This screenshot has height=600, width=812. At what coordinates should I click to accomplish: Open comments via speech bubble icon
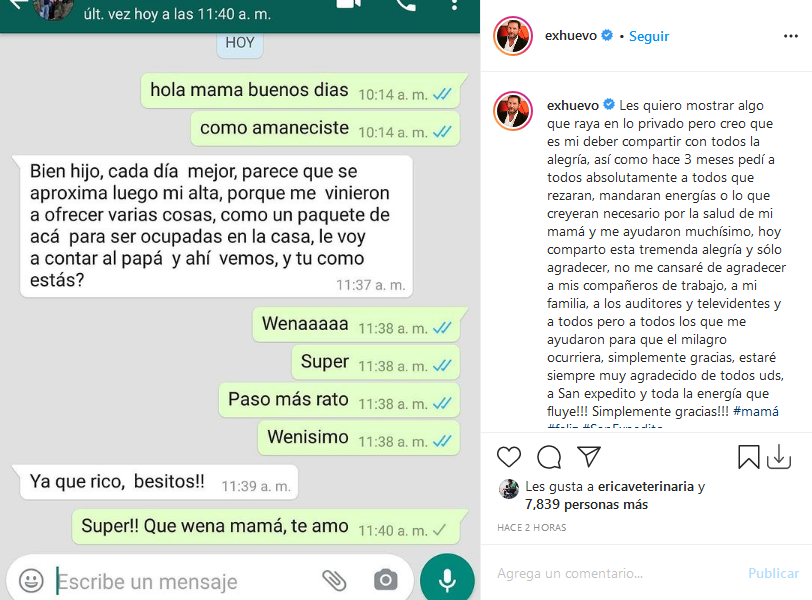549,457
